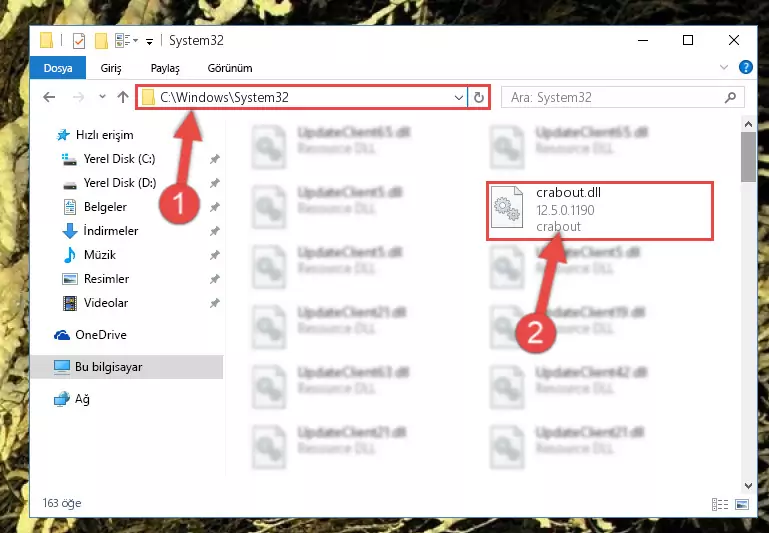769x533 pixels.
Task: Click the crabout.dll gear file icon
Action: (x=507, y=207)
